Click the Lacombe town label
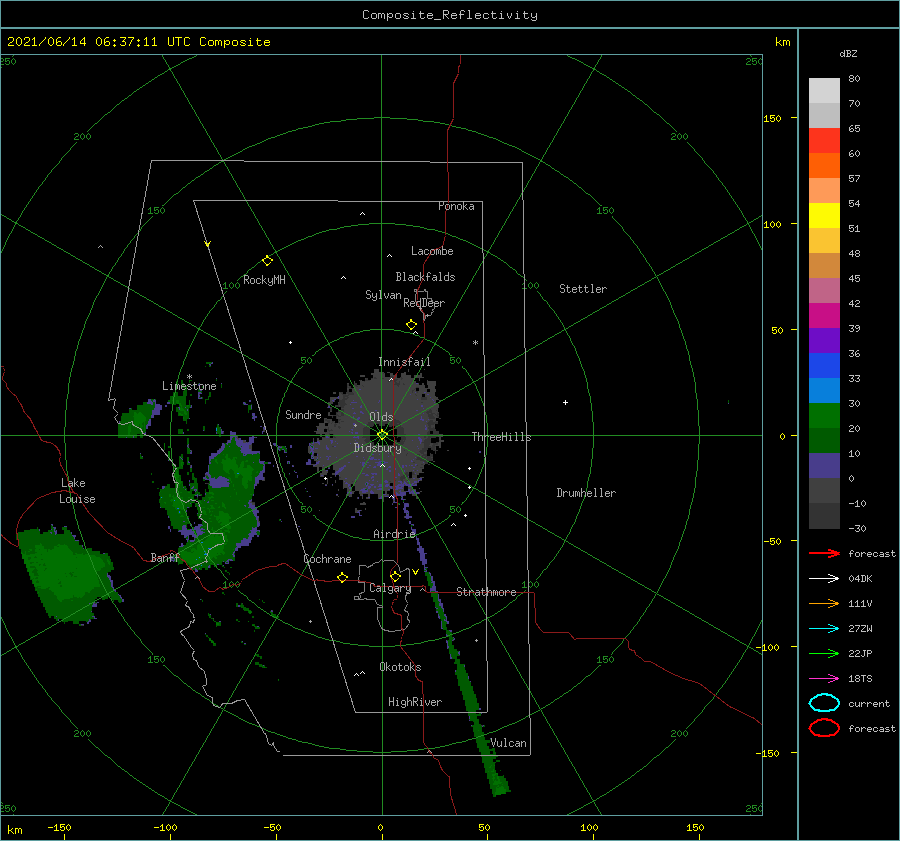This screenshot has width=900, height=841. coord(432,251)
